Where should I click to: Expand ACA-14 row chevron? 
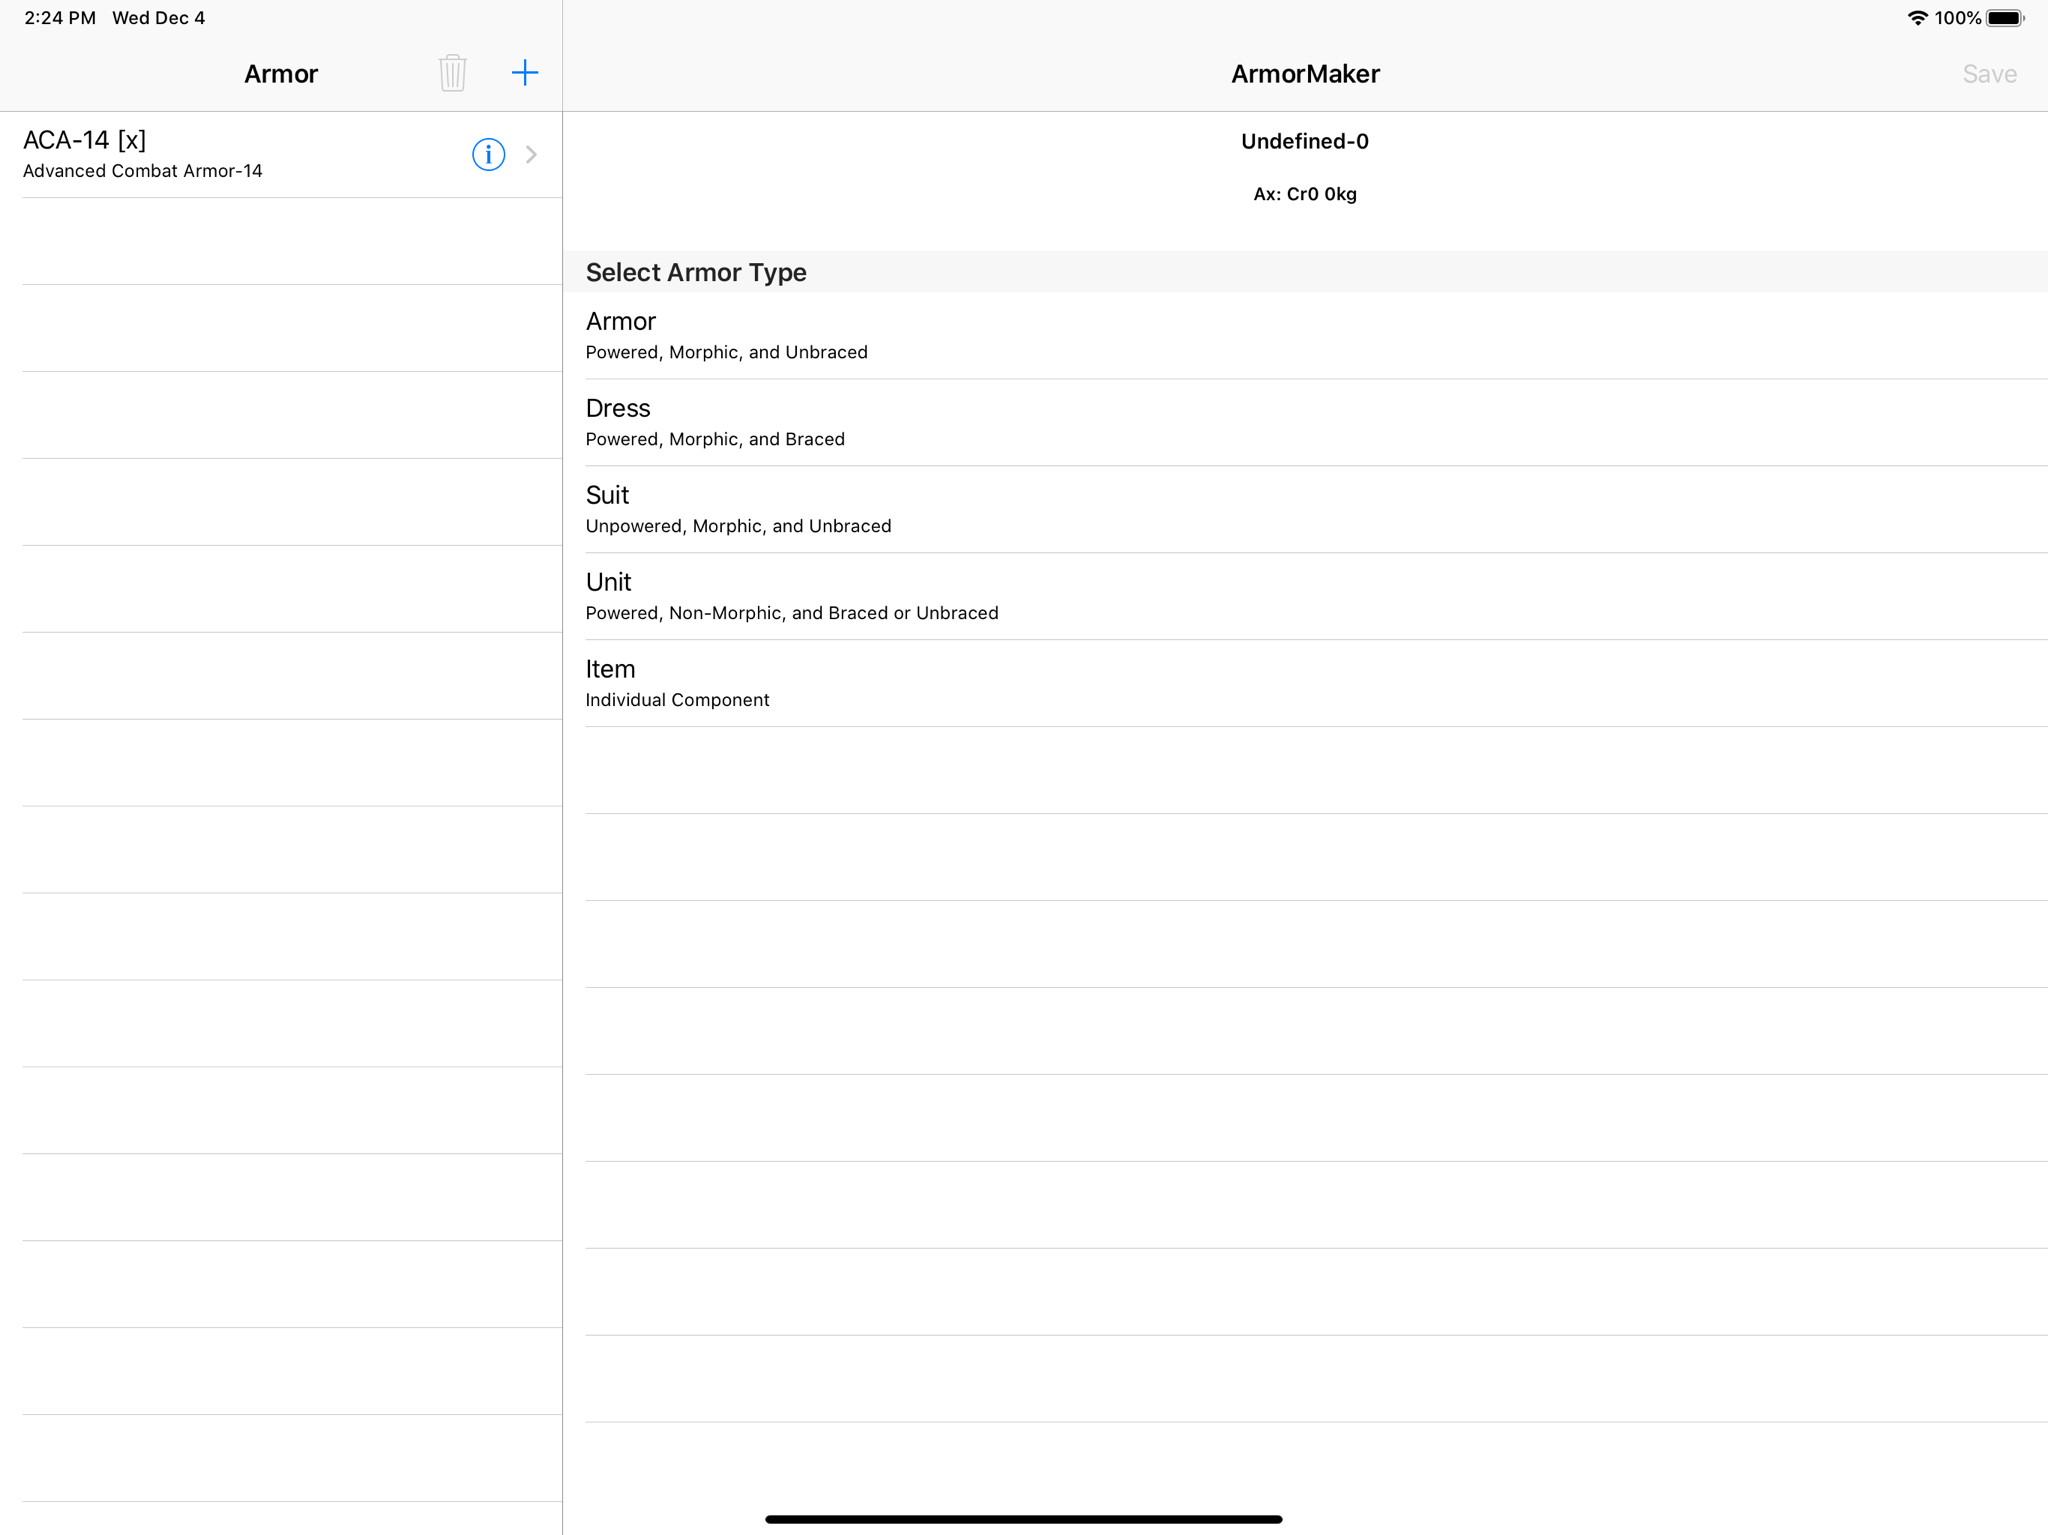coord(532,154)
